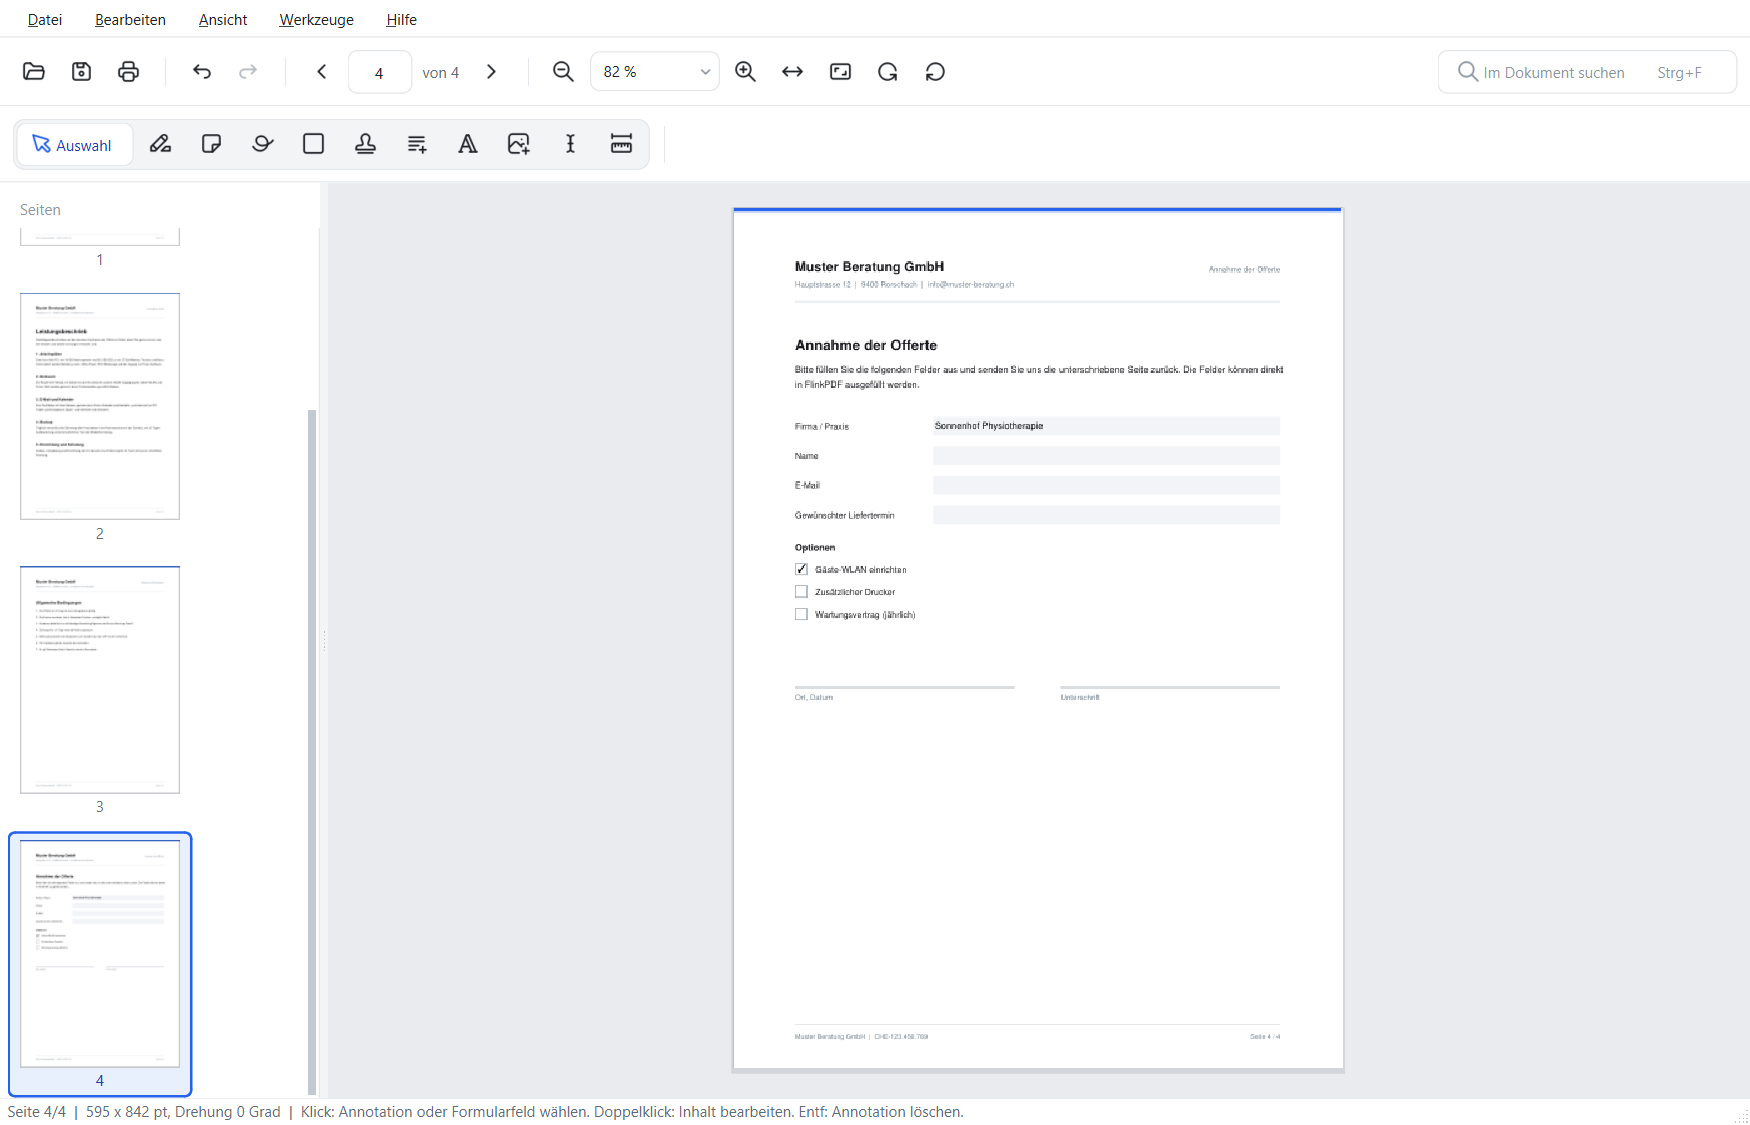This screenshot has height=1125, width=1750.
Task: Print the document
Action: 129,71
